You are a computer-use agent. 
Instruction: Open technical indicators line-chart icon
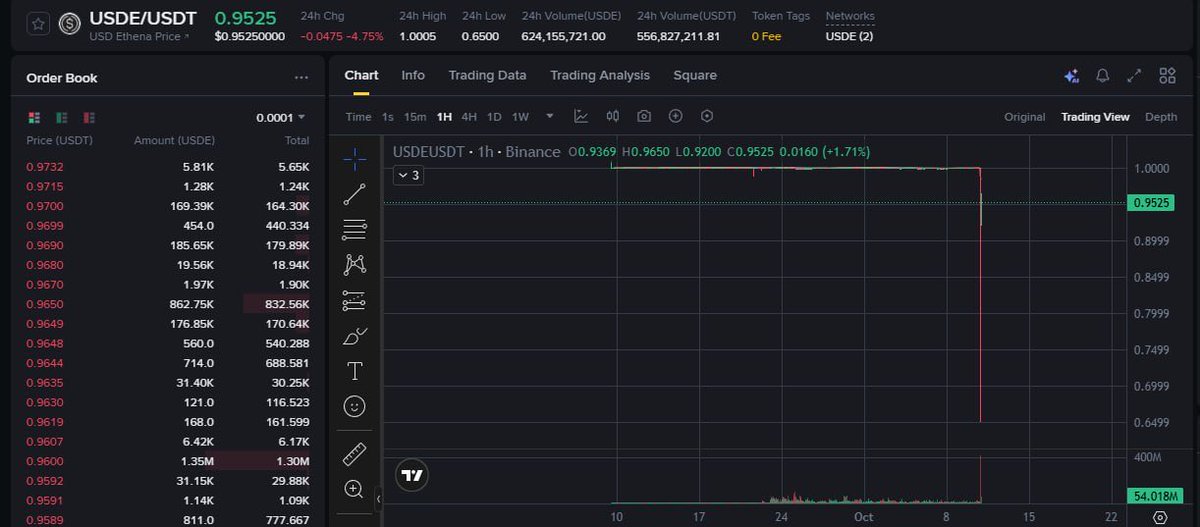click(x=581, y=117)
